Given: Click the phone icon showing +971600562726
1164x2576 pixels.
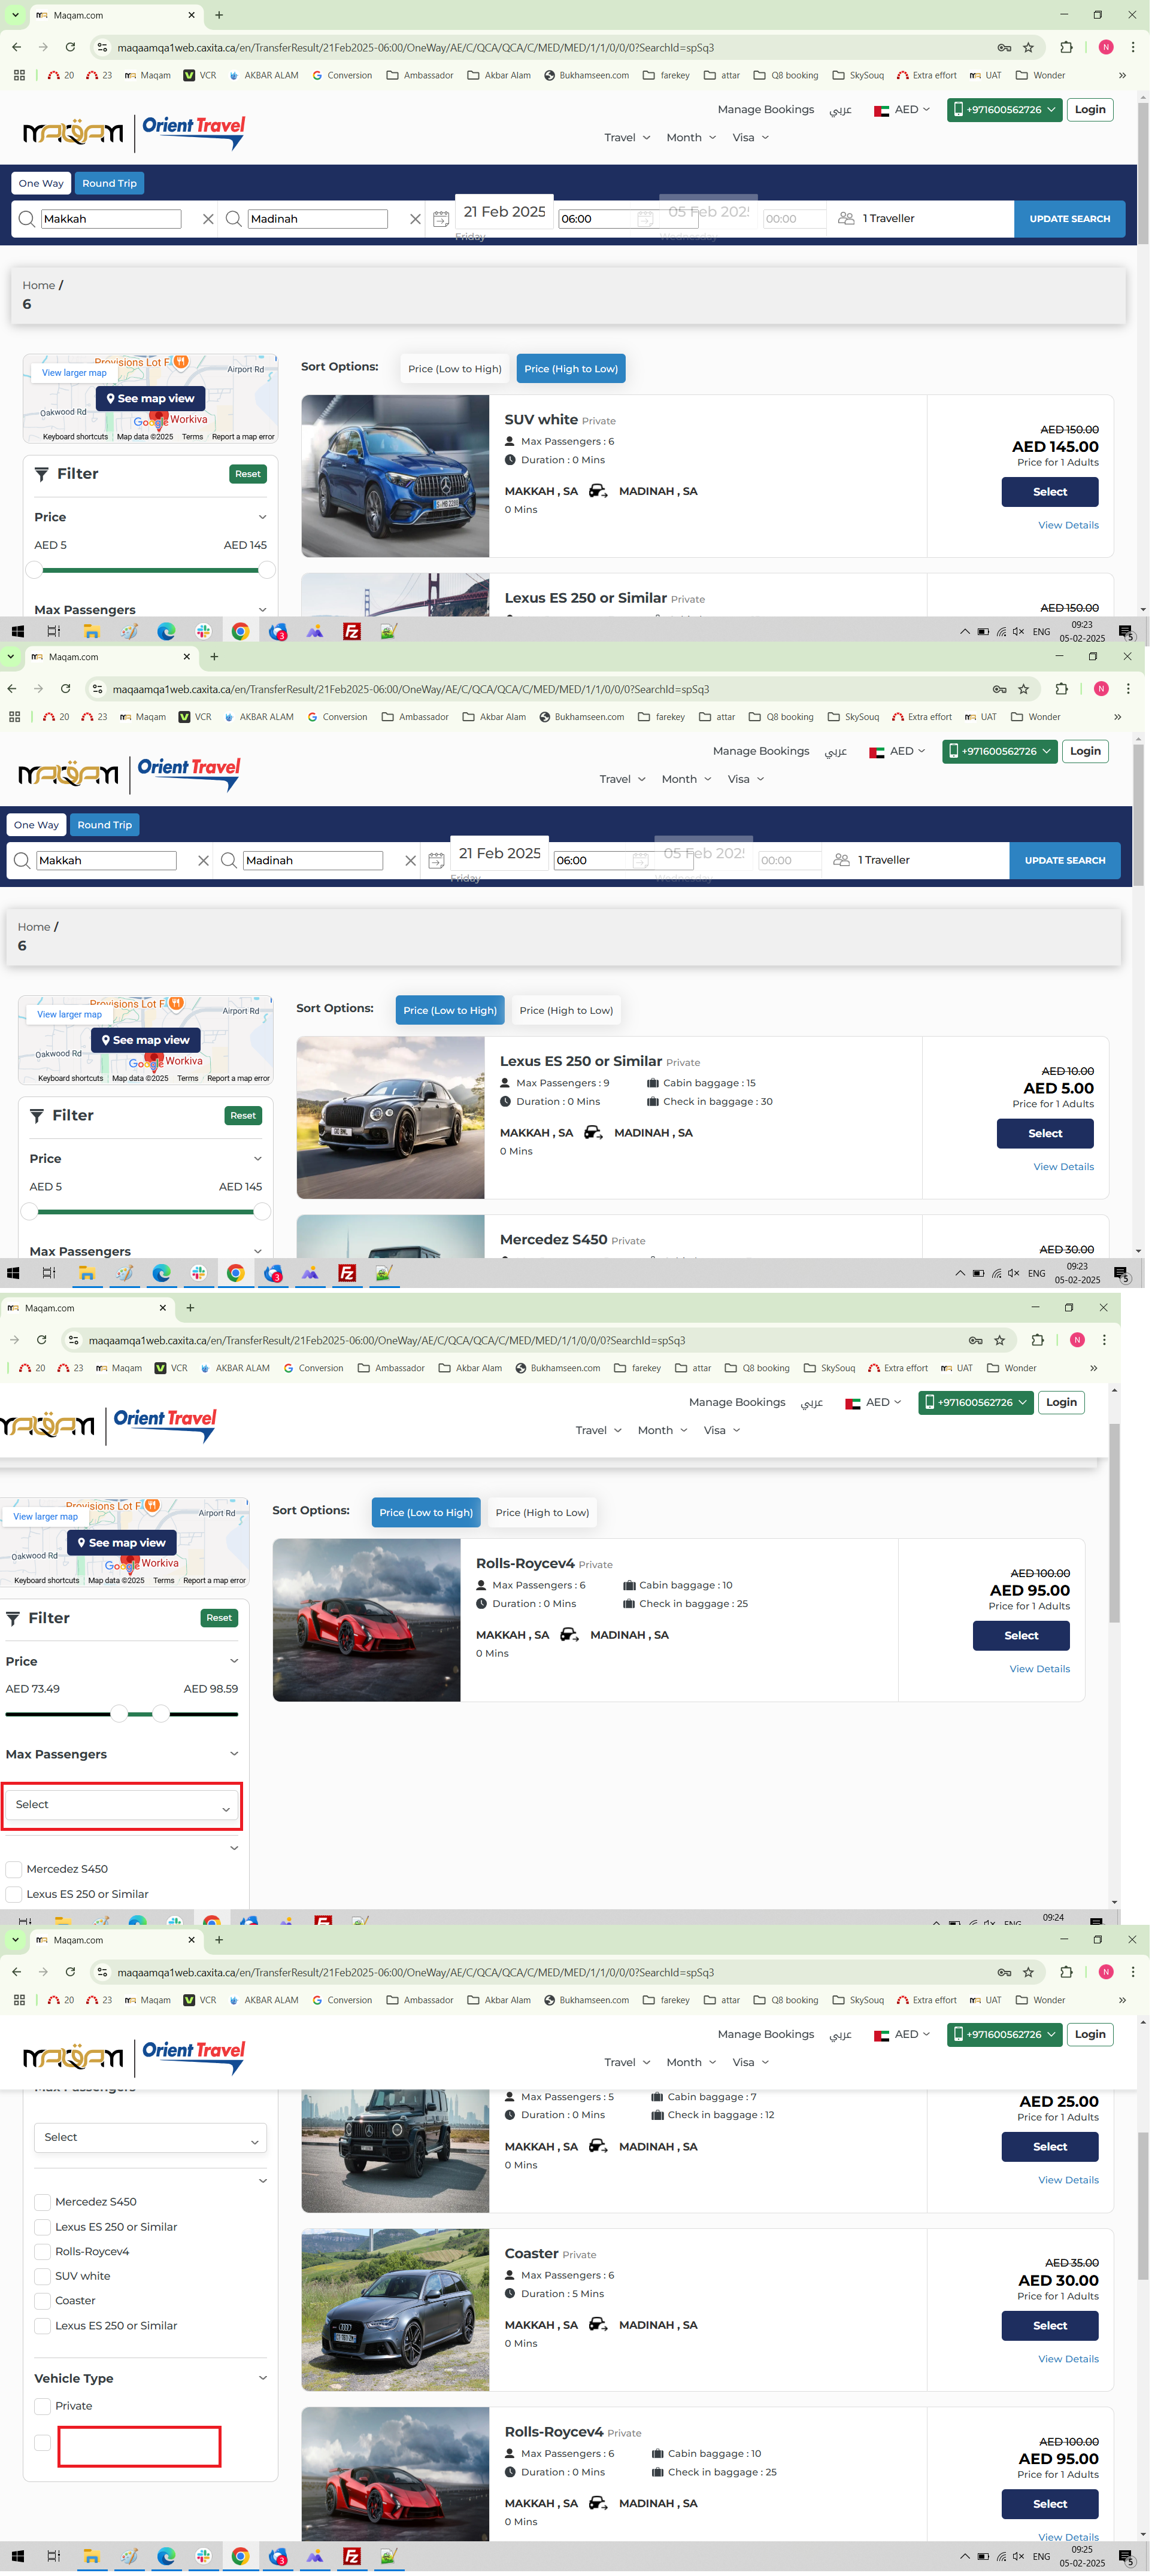Looking at the screenshot, I should click(x=957, y=110).
